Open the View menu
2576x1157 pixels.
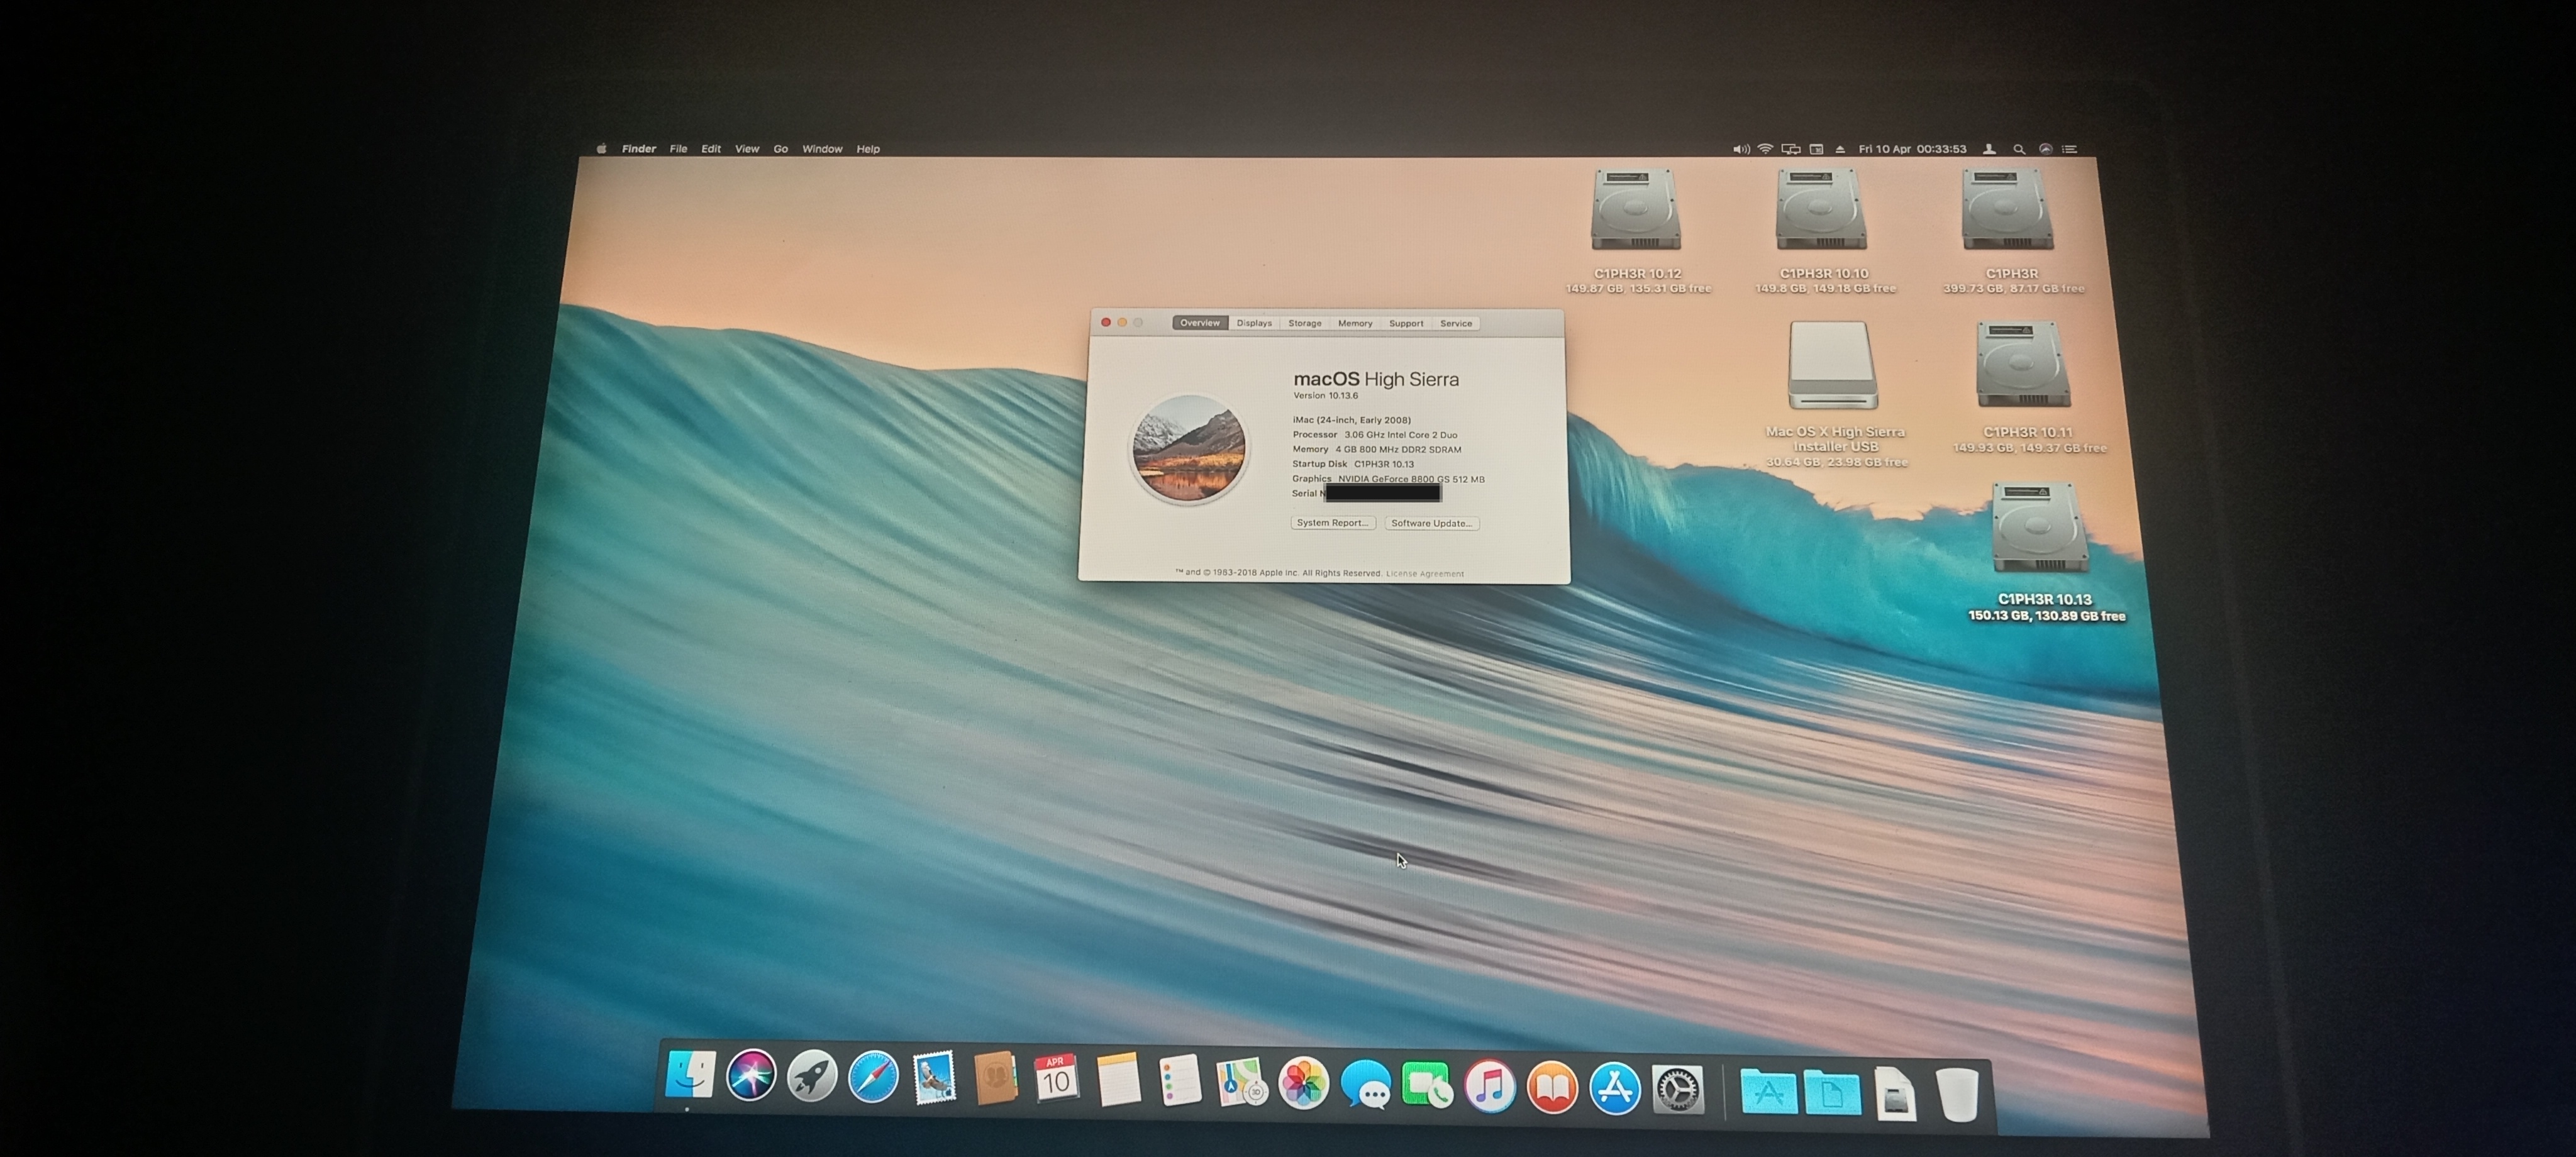point(747,149)
